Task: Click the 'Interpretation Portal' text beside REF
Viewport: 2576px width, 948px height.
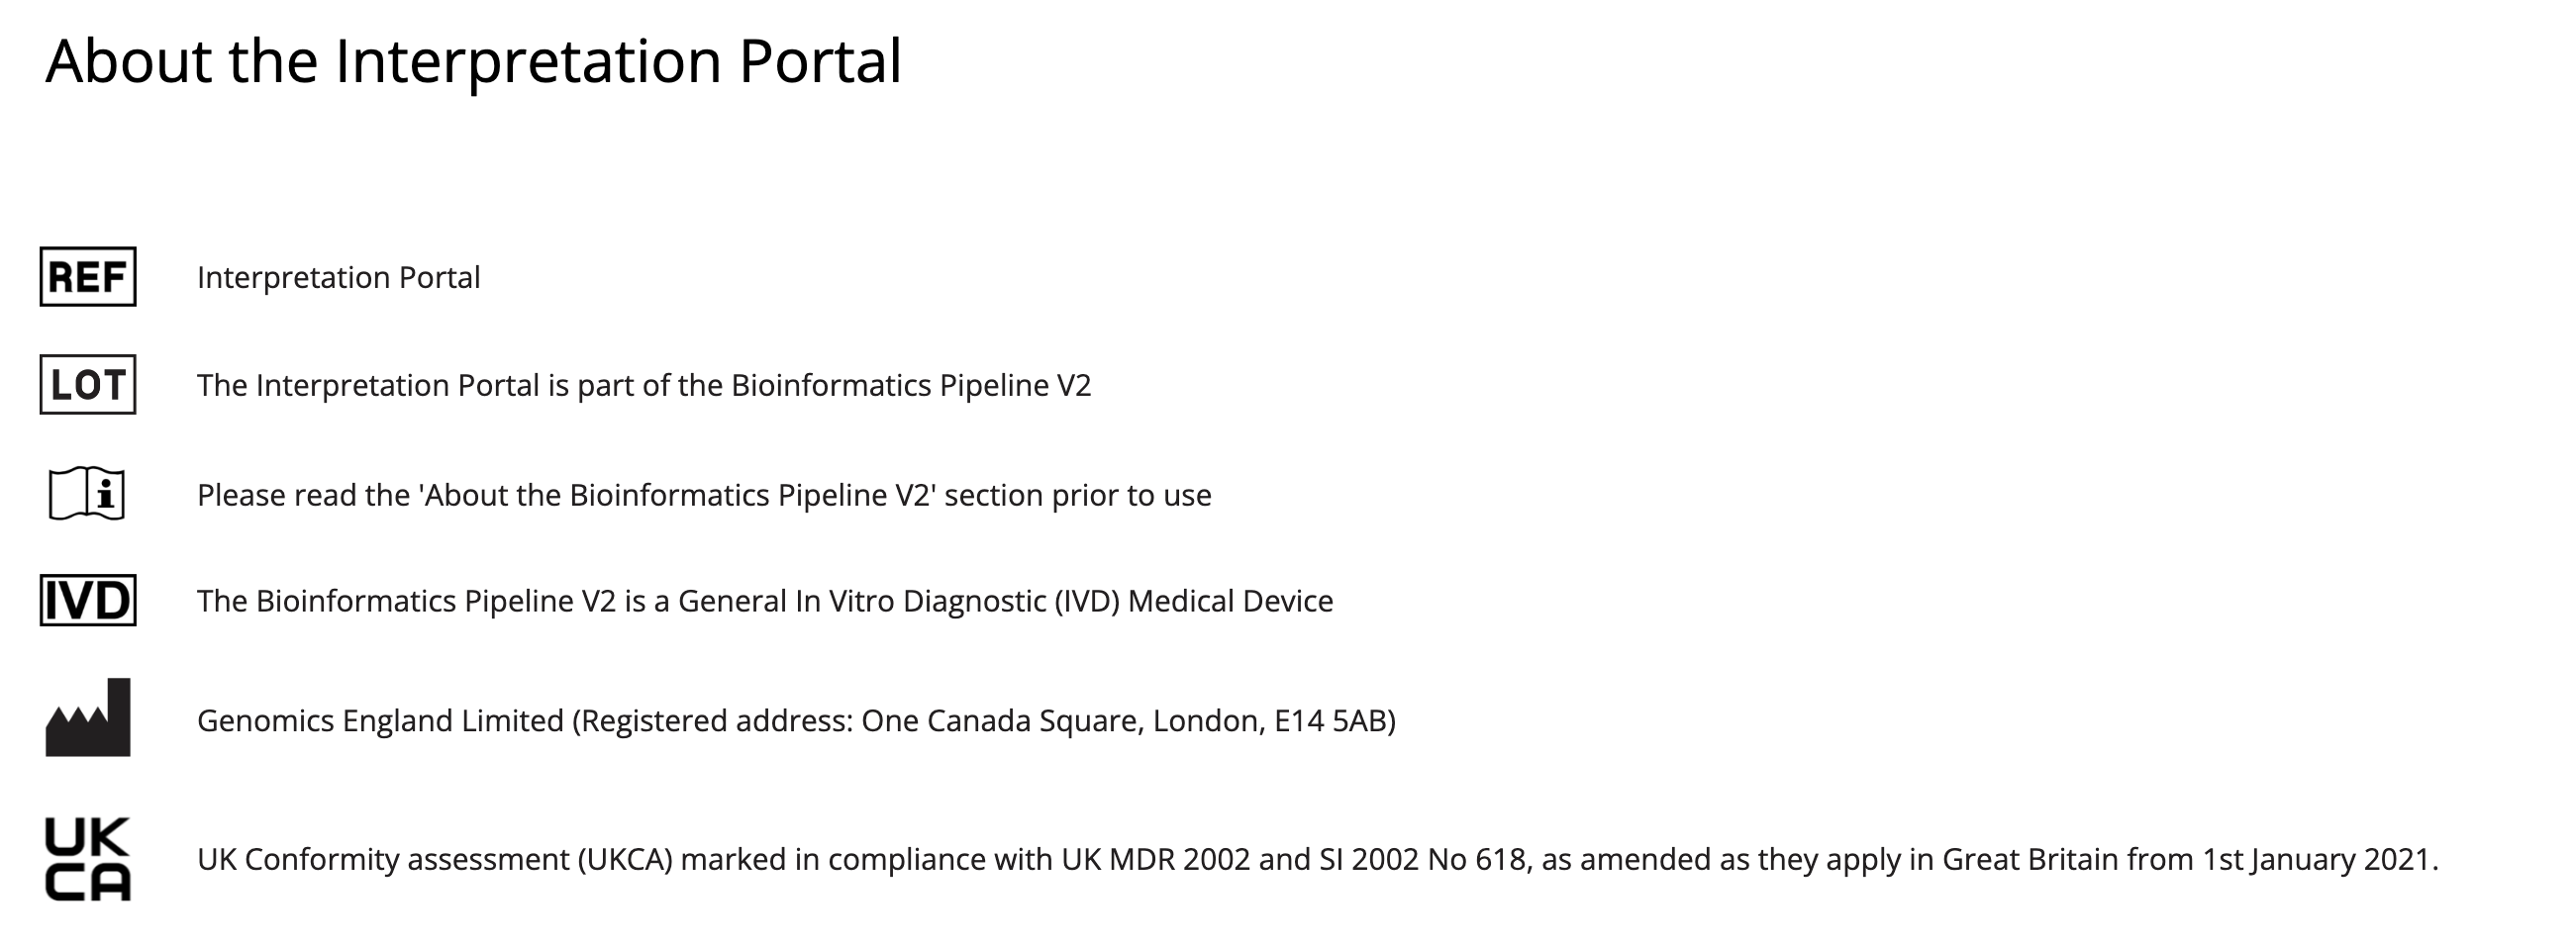Action: coord(339,277)
